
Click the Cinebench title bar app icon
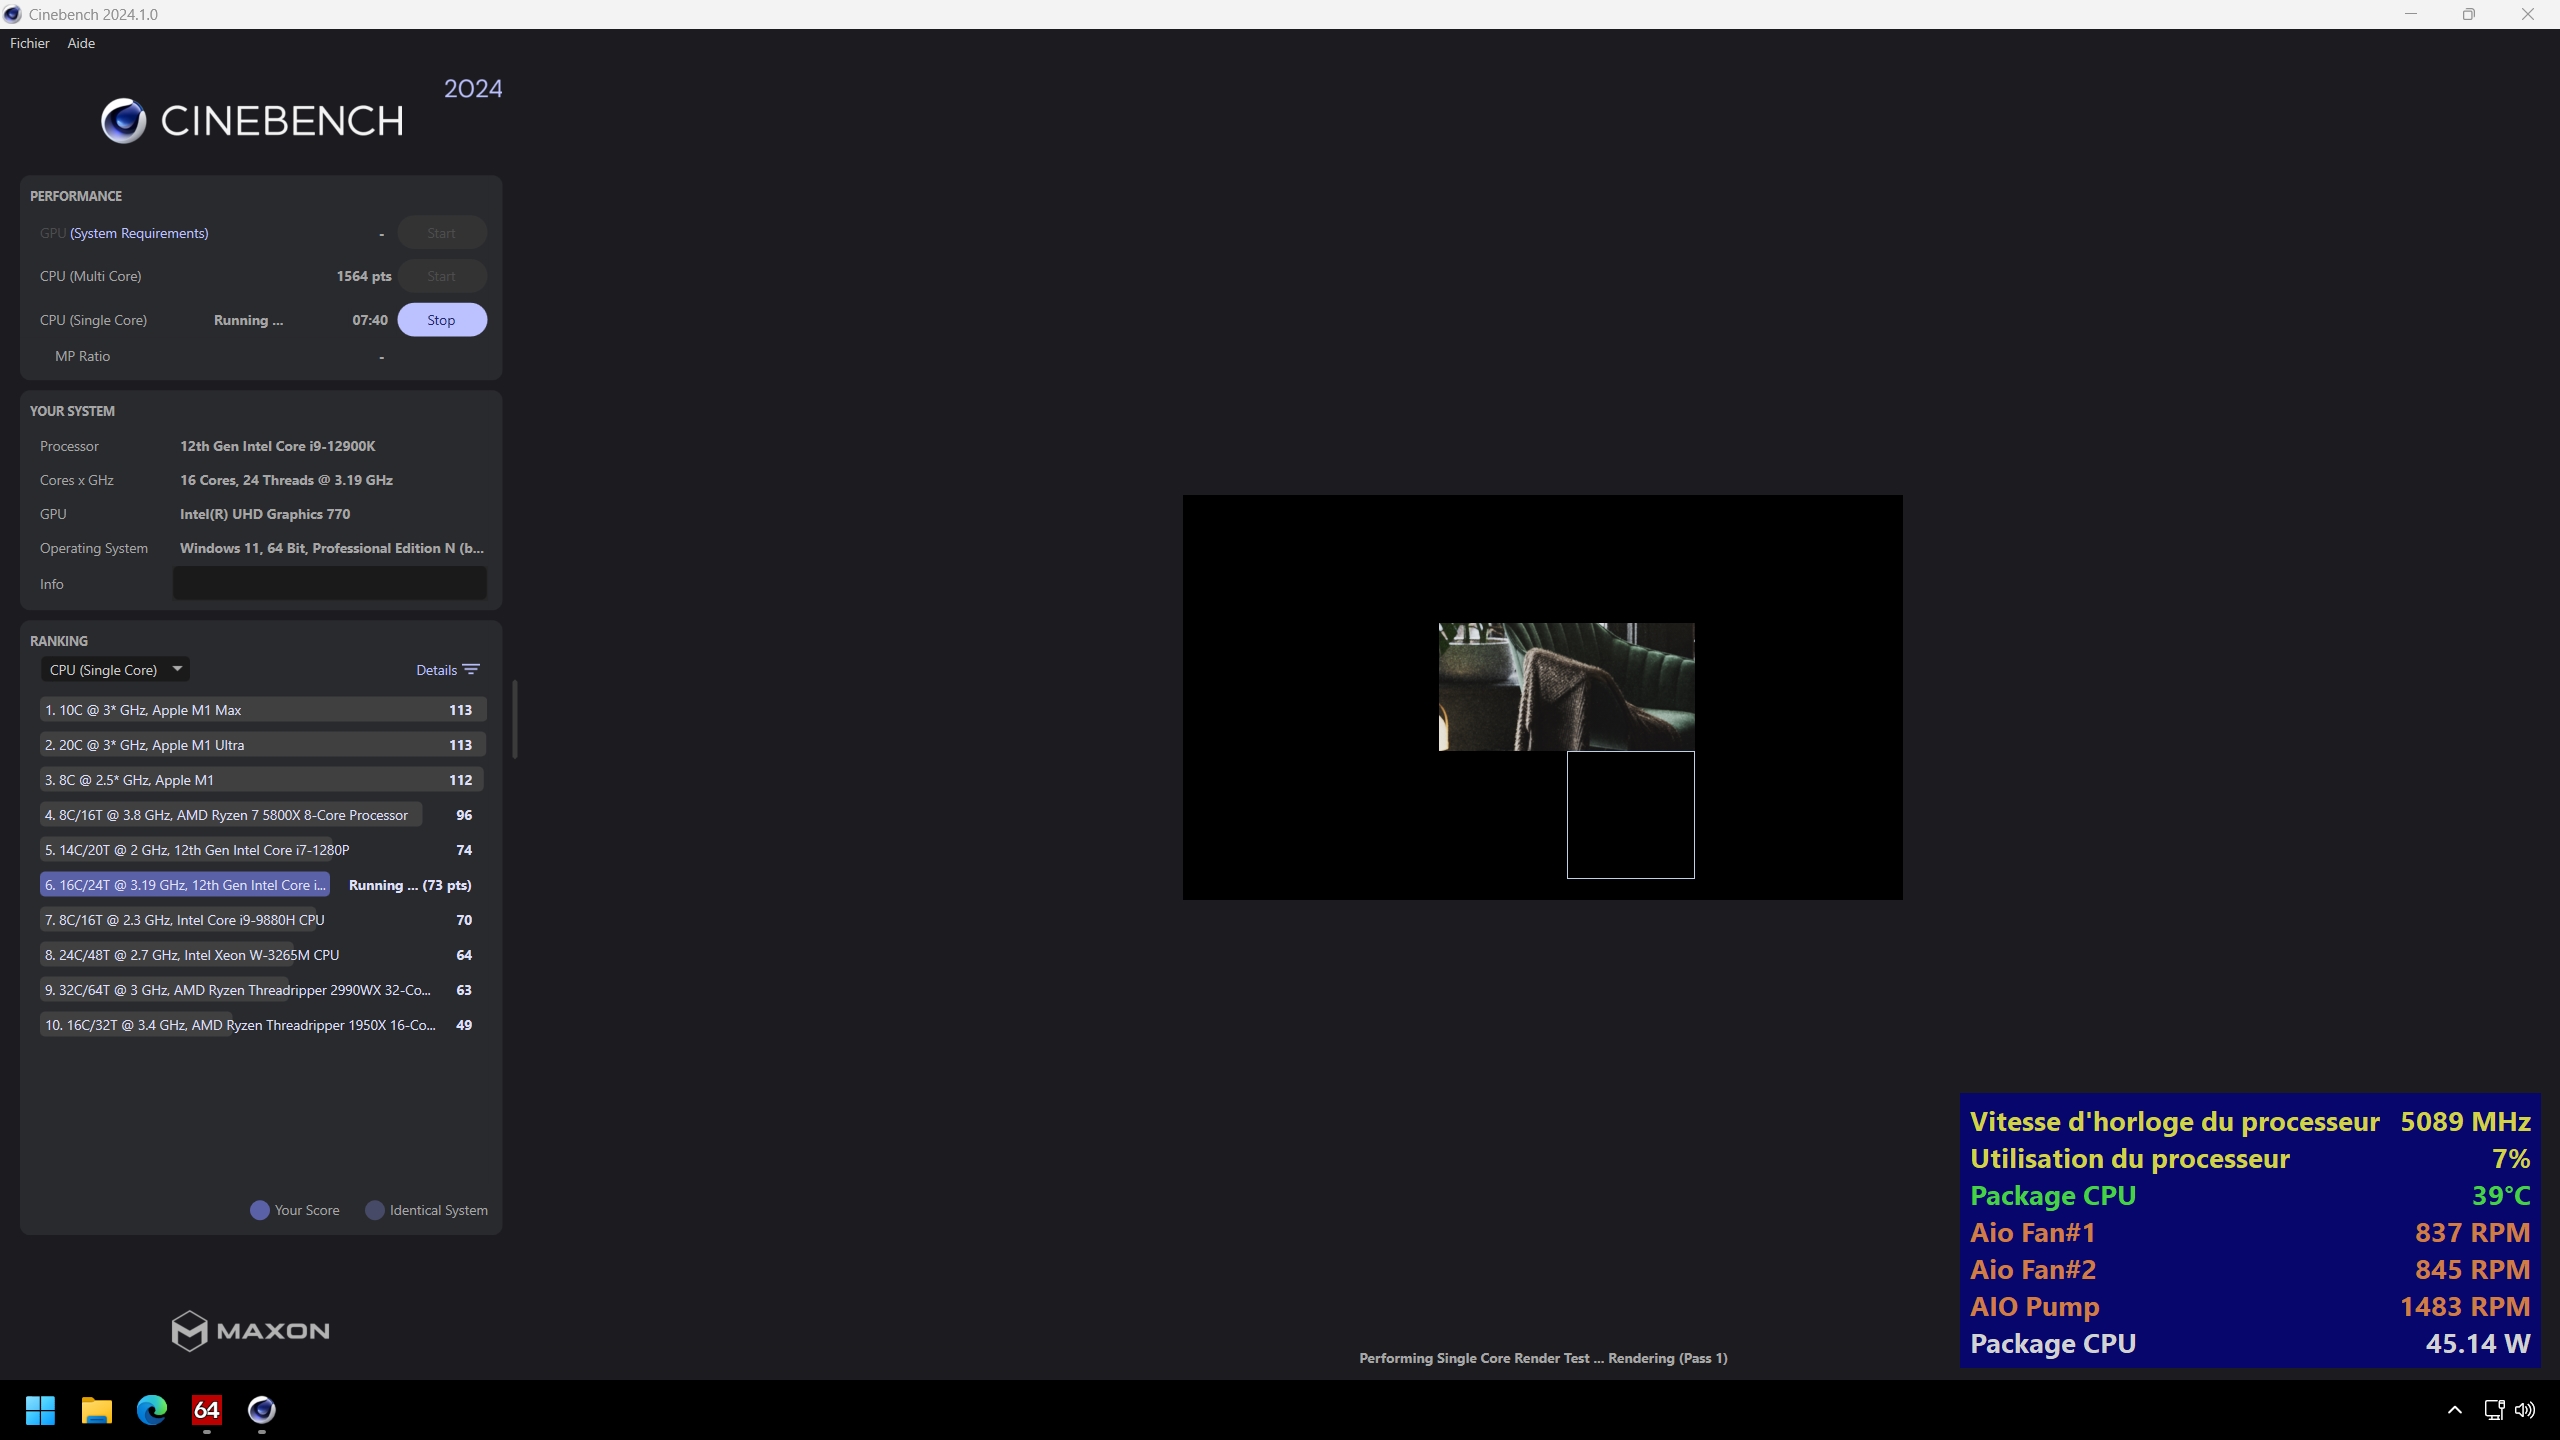(12, 14)
